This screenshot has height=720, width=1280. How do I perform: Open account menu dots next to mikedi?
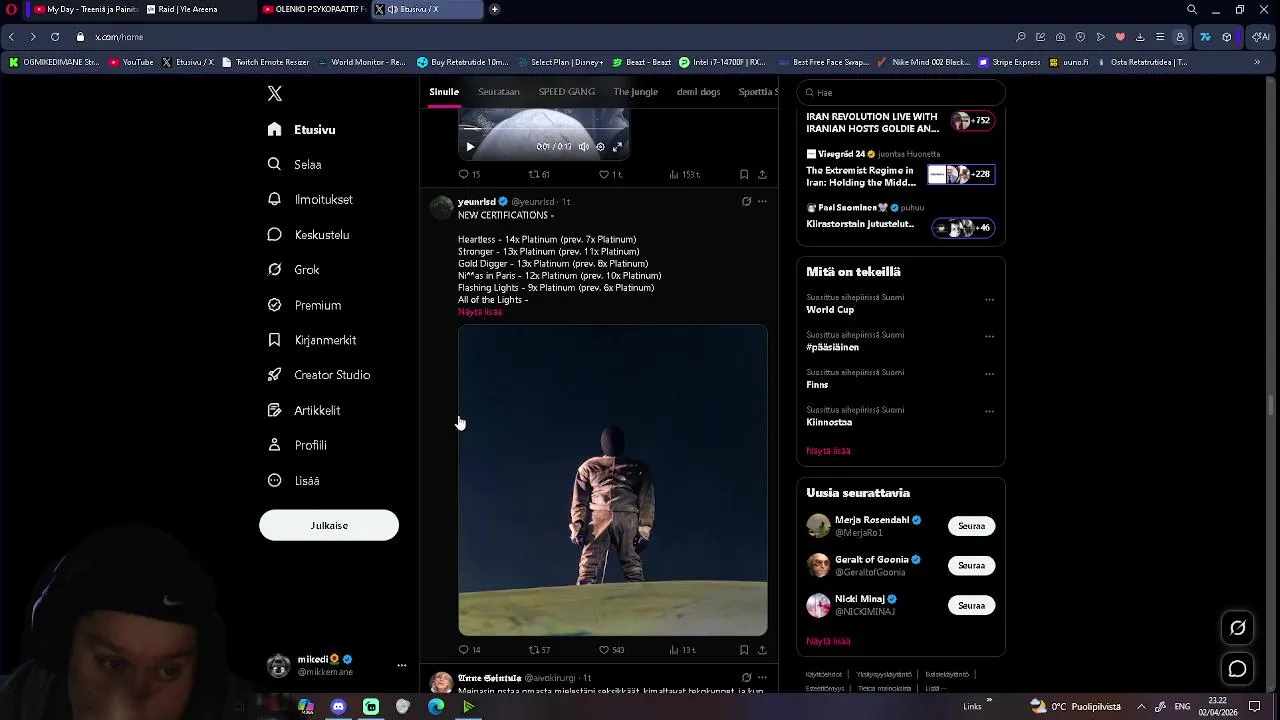pyautogui.click(x=401, y=665)
